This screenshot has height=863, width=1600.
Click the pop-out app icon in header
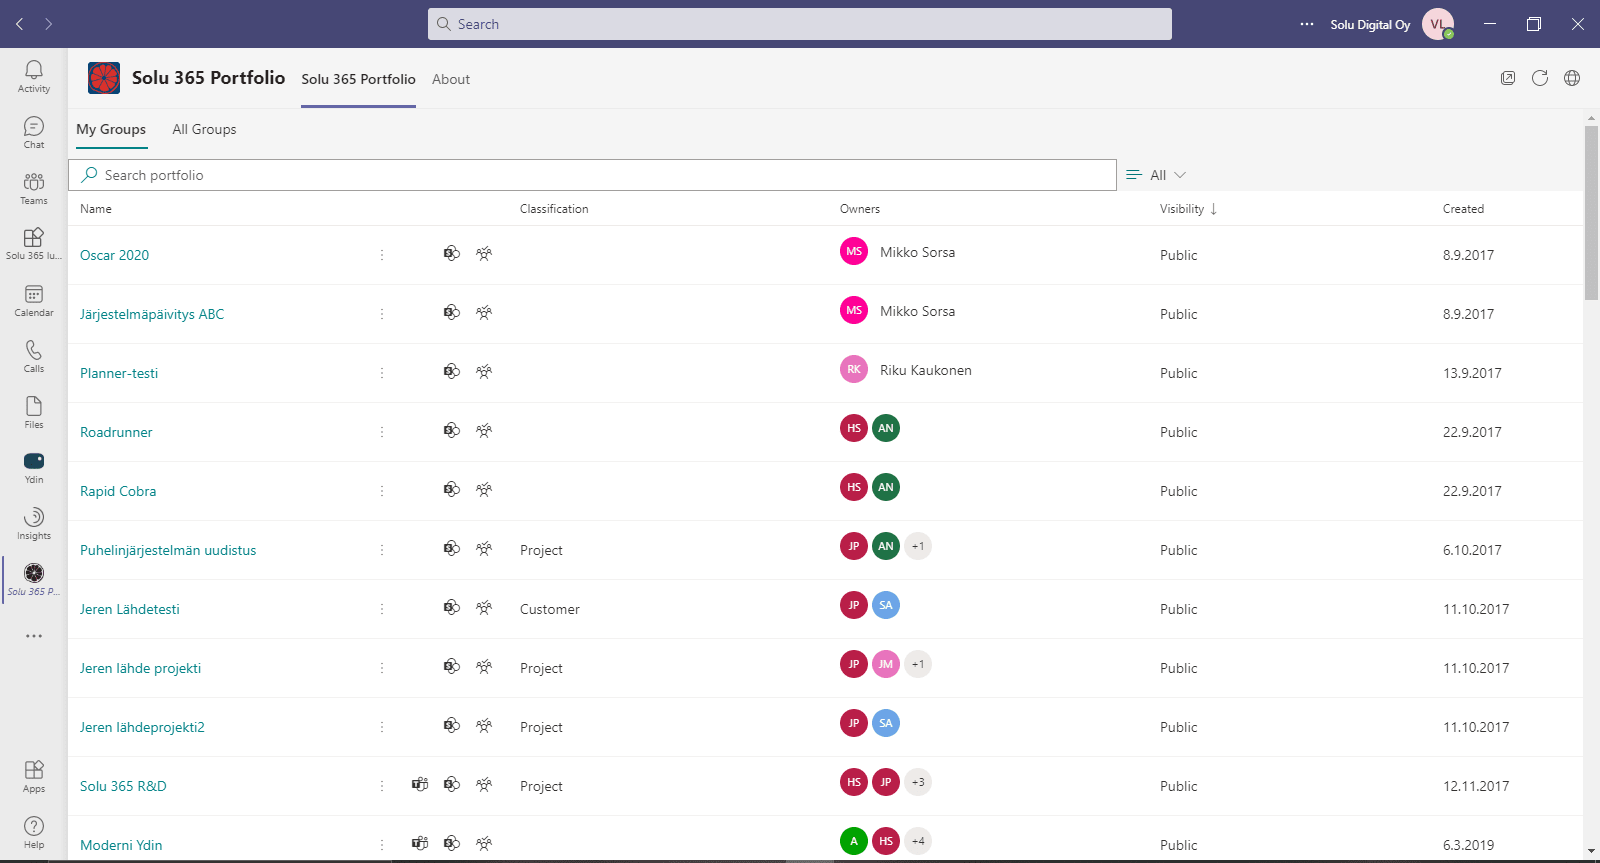(x=1508, y=78)
